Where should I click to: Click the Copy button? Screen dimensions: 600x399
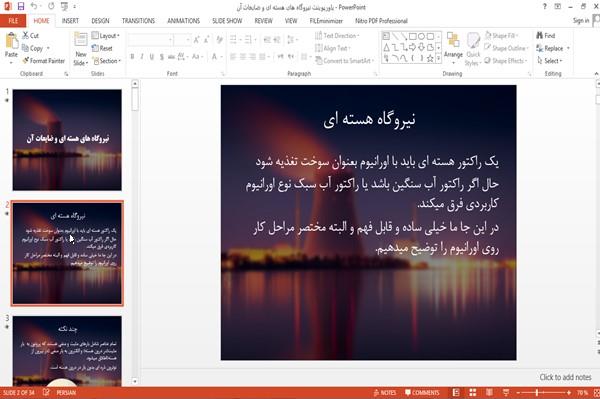[x=33, y=48]
